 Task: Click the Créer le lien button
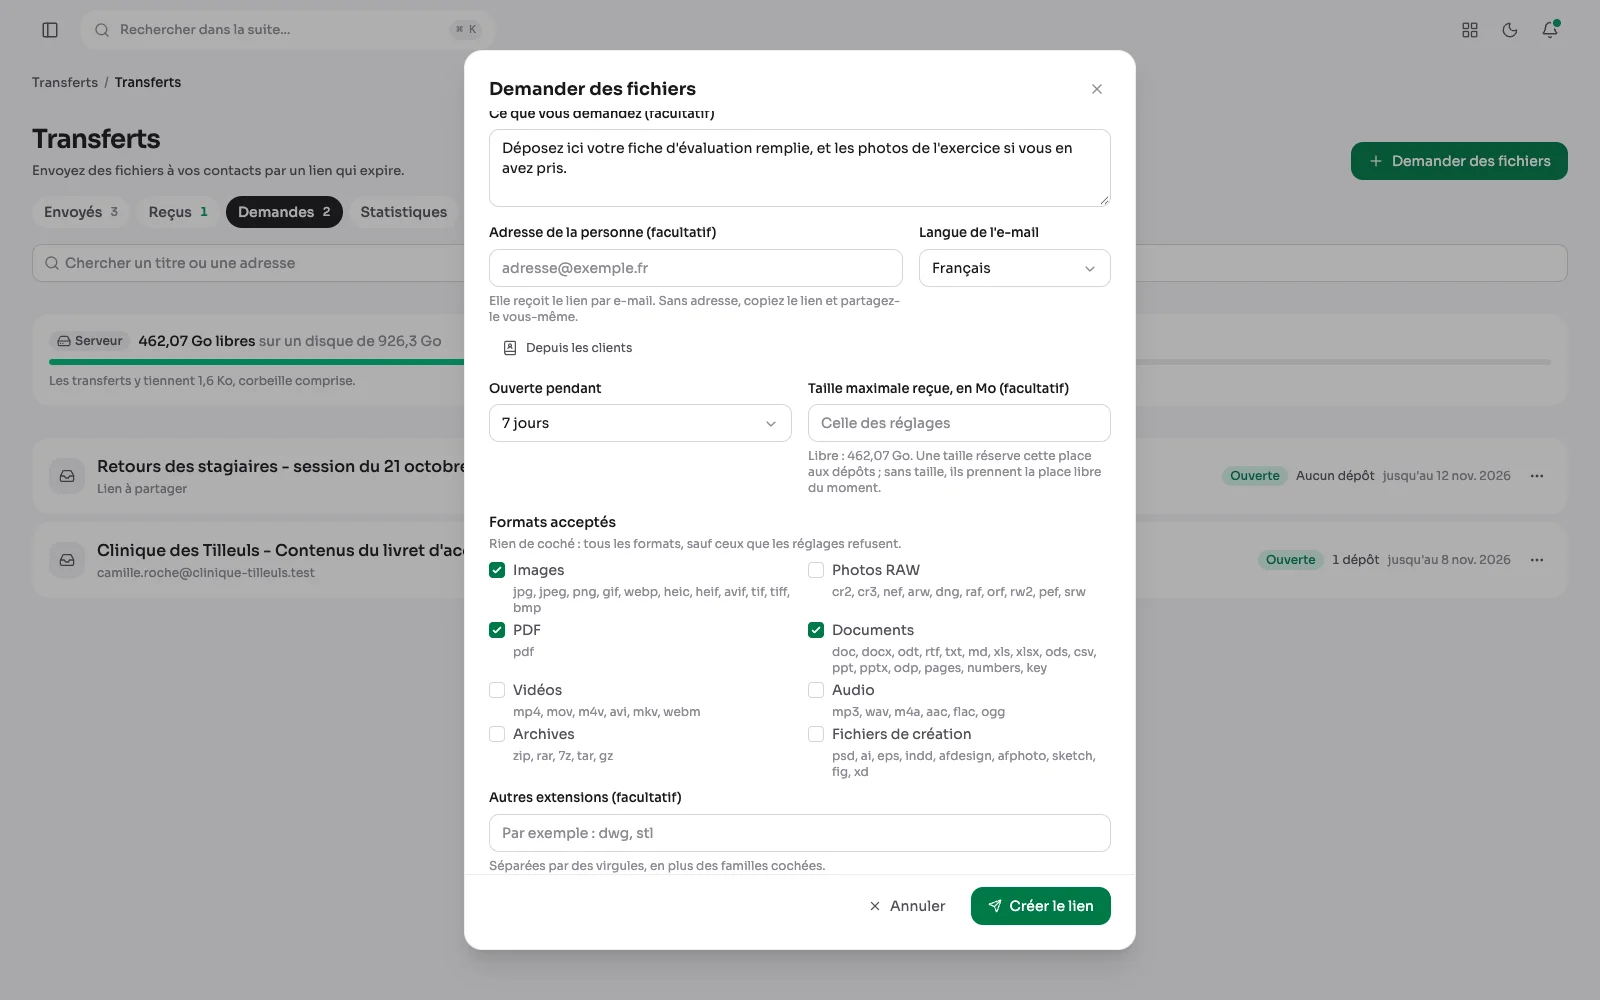(1040, 906)
